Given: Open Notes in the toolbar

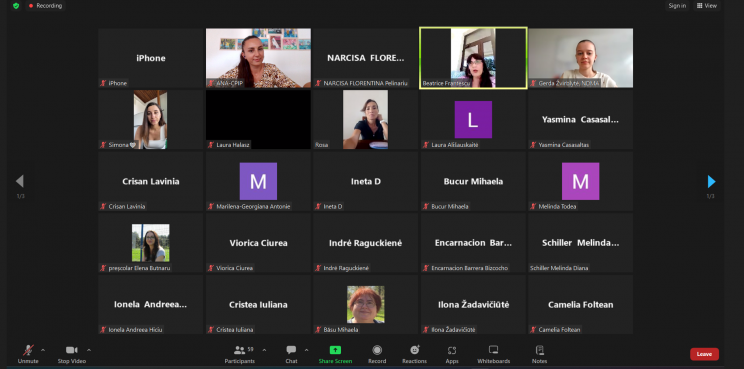Looking at the screenshot, I should (x=539, y=354).
